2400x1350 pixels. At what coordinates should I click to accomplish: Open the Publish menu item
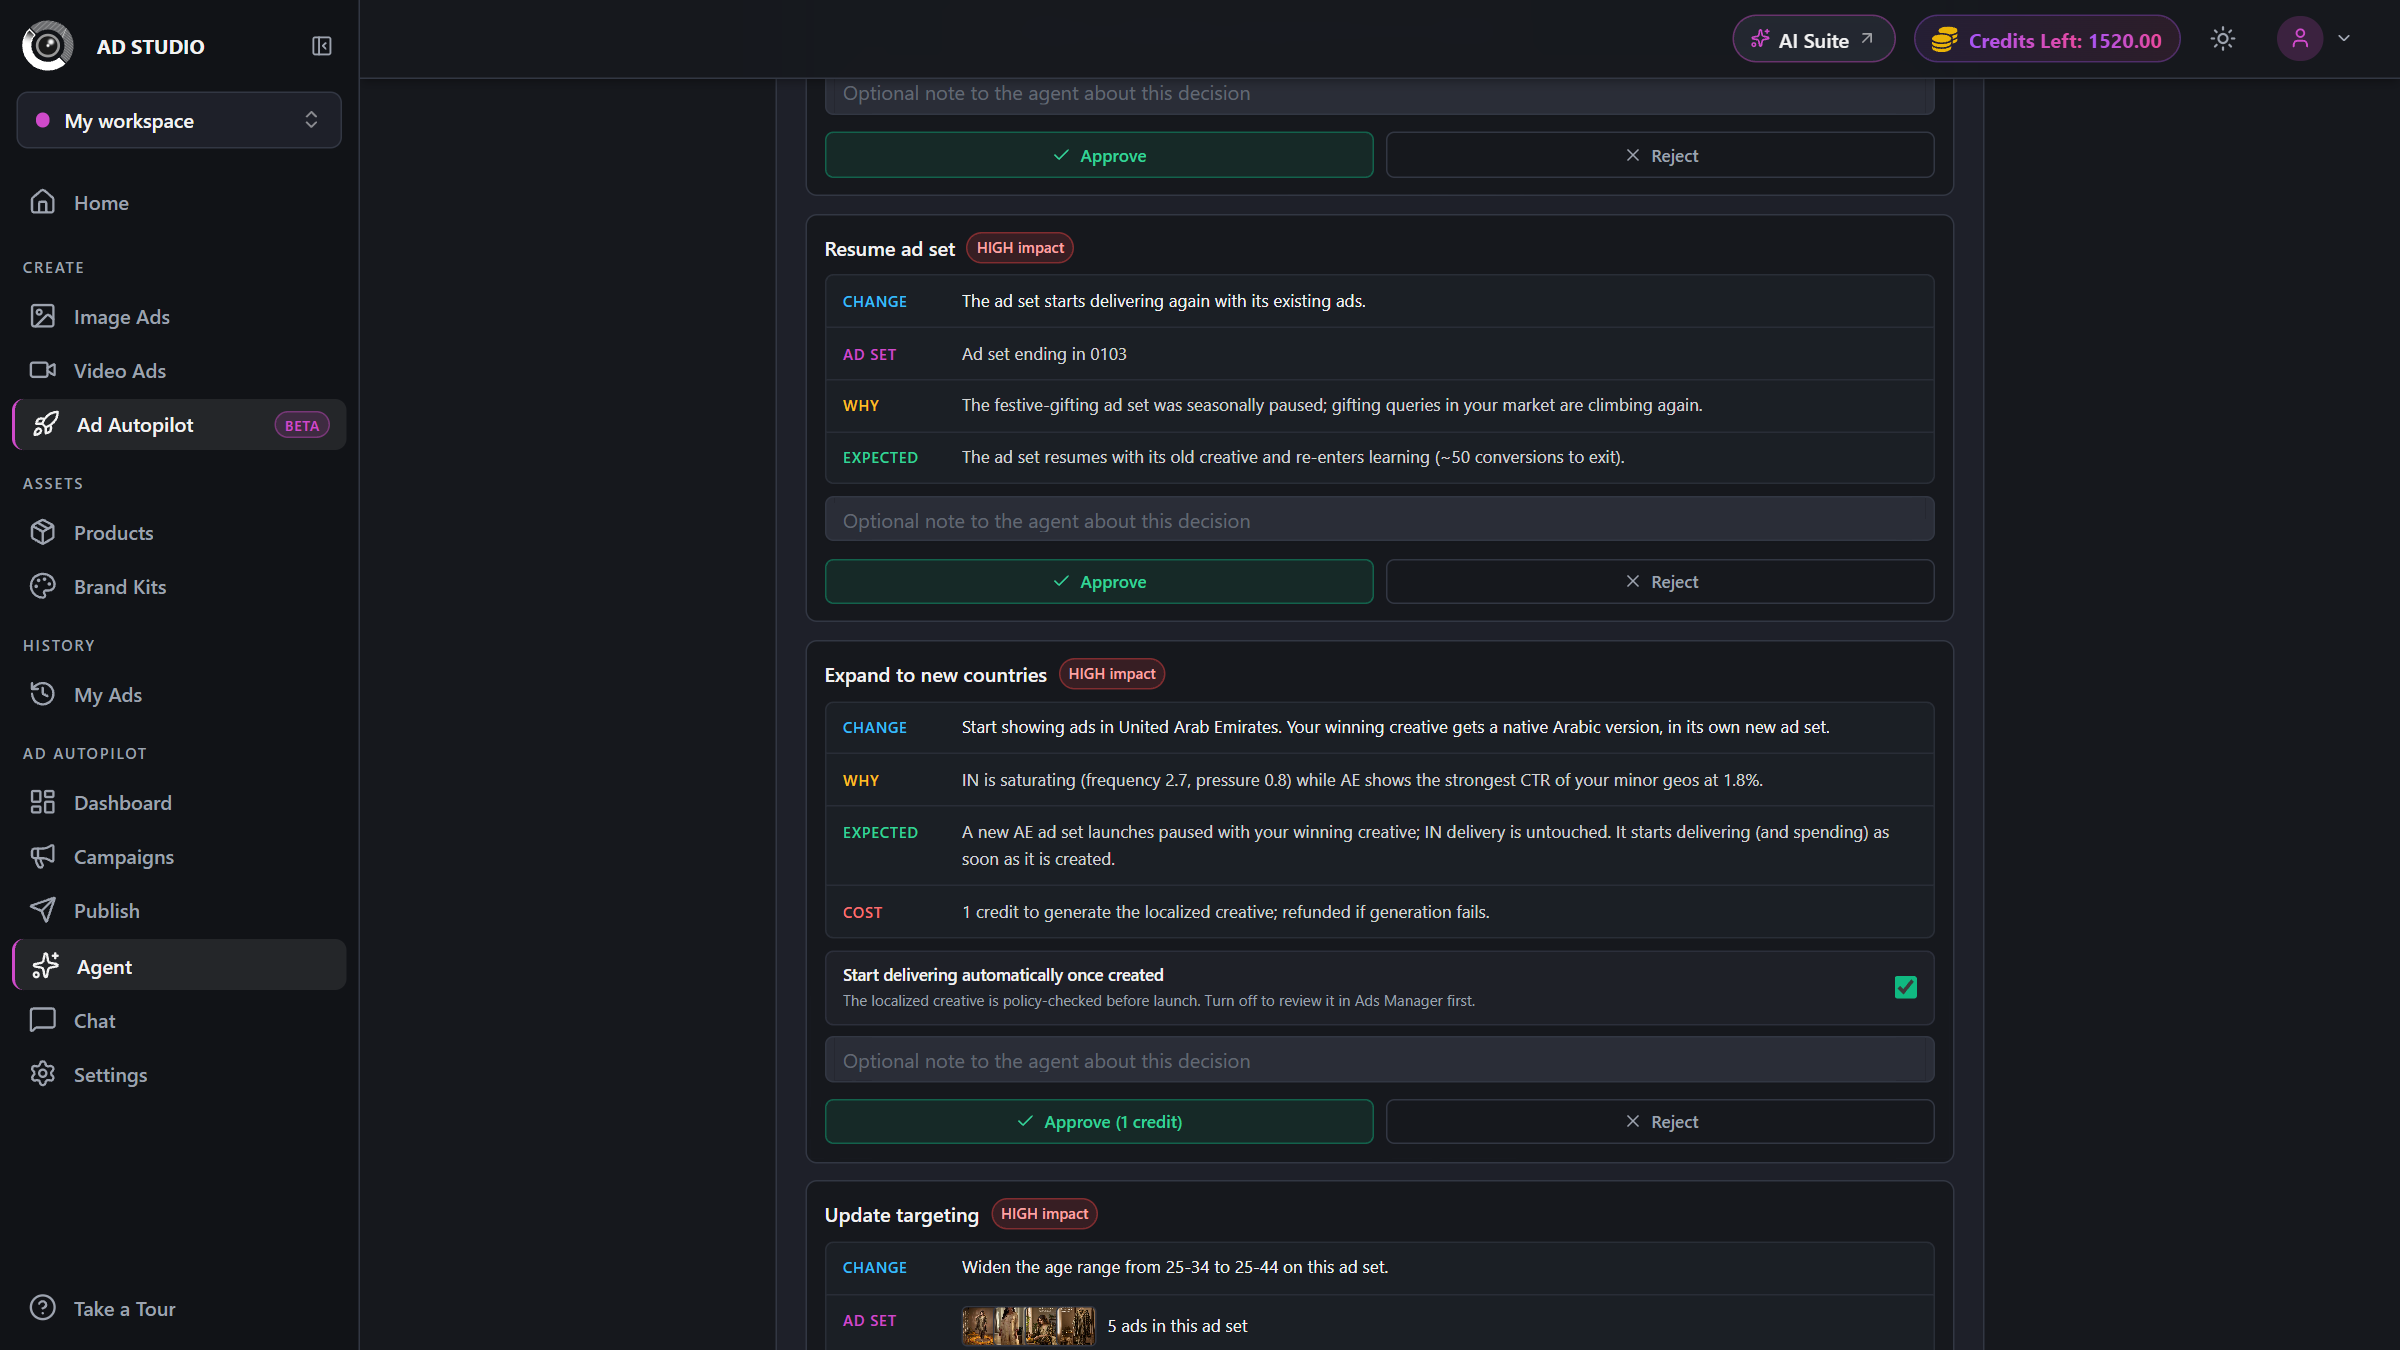click(179, 910)
